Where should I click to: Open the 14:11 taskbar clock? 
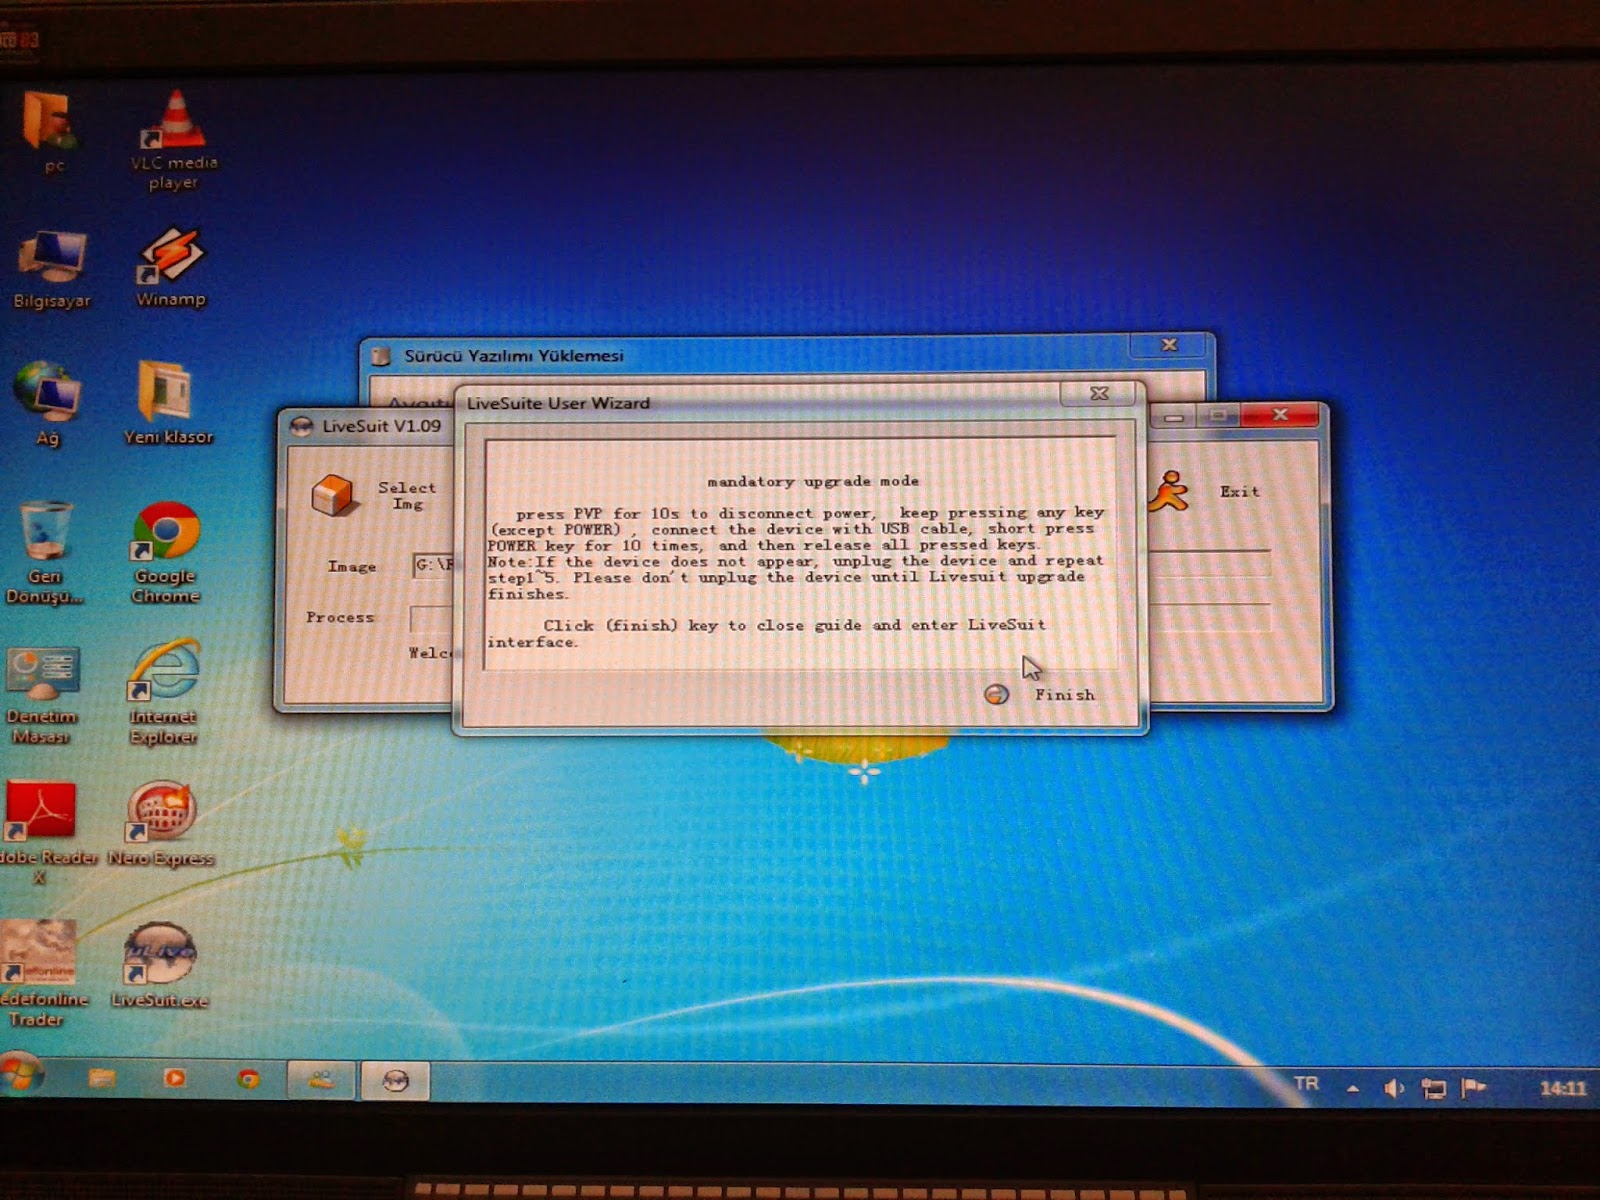pos(1563,1088)
